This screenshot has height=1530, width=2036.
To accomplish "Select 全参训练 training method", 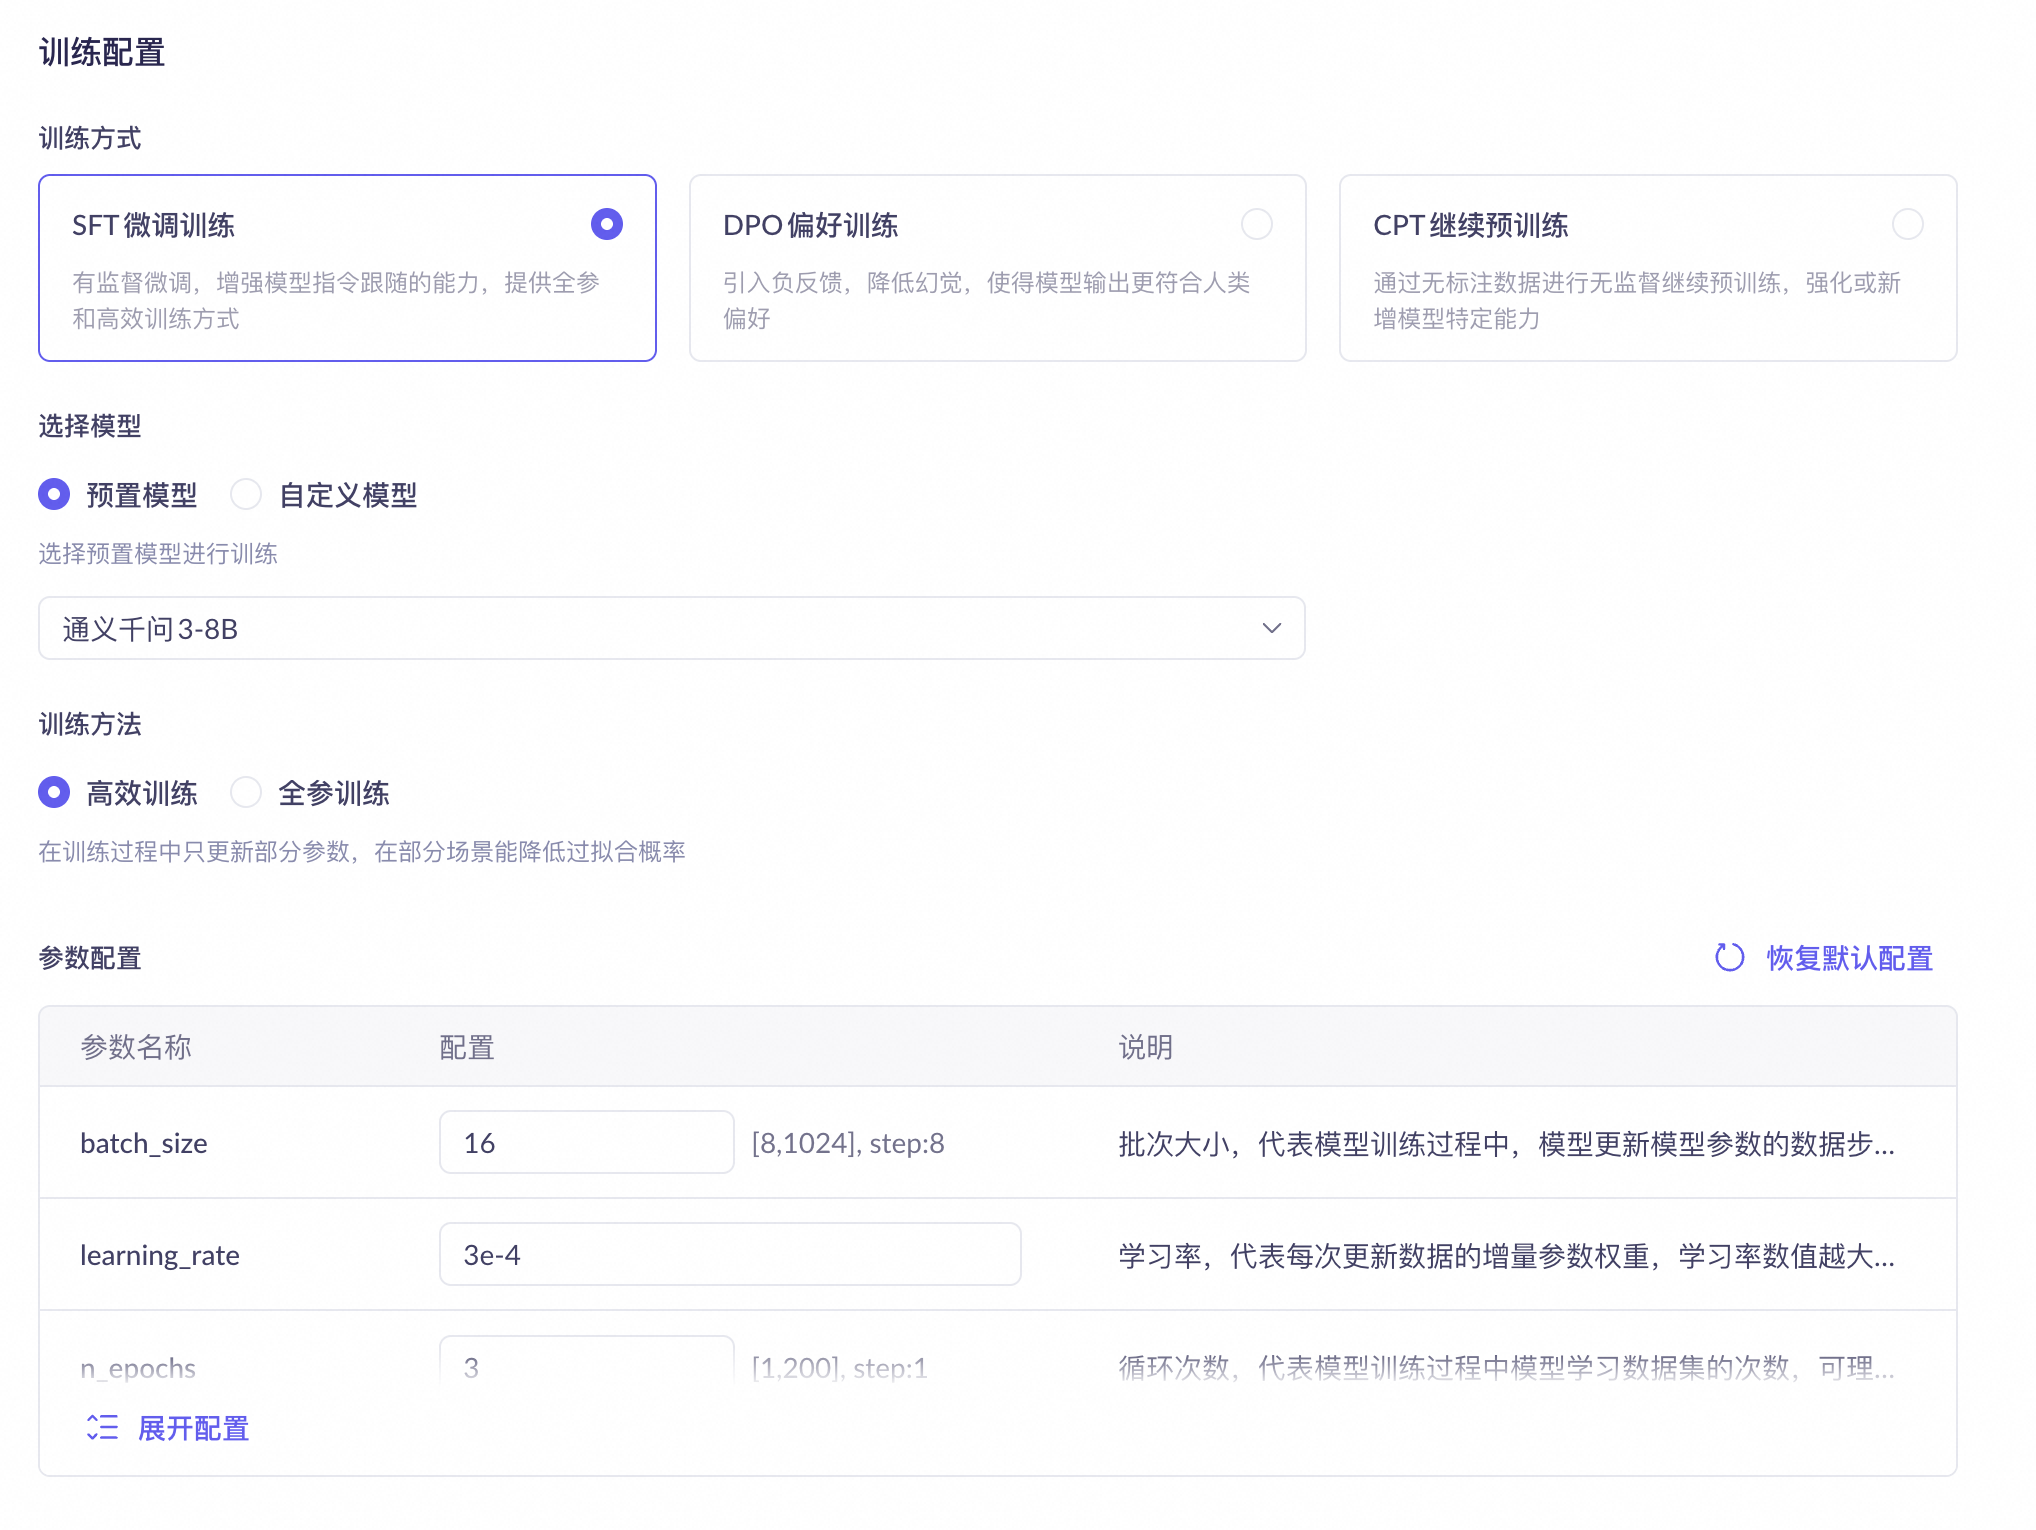I will tap(246, 792).
